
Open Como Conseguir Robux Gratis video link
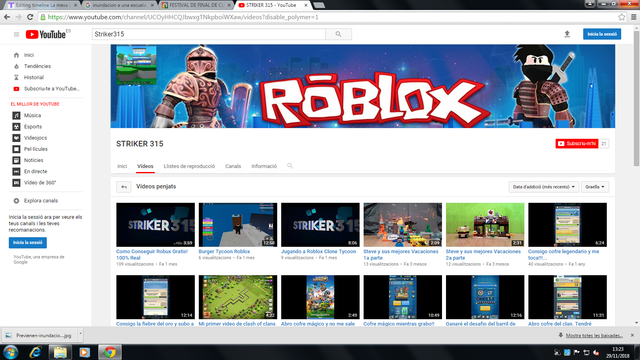(151, 255)
